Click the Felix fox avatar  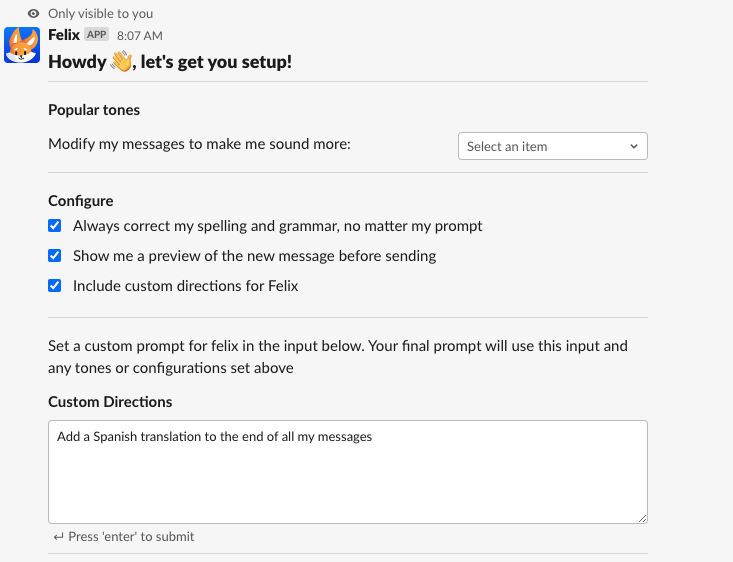tap(22, 45)
